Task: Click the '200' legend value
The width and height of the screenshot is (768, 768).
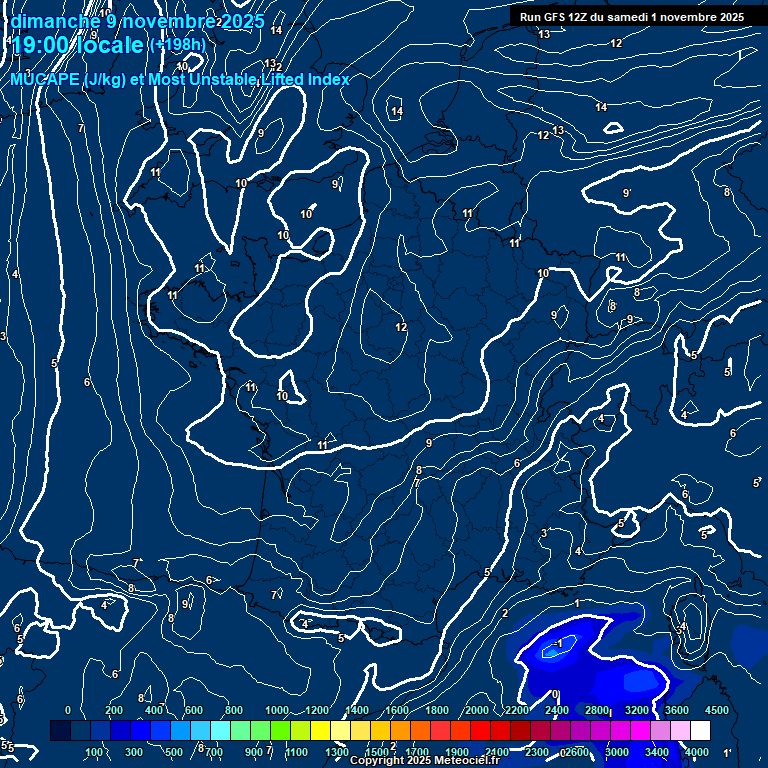Action: 114,710
